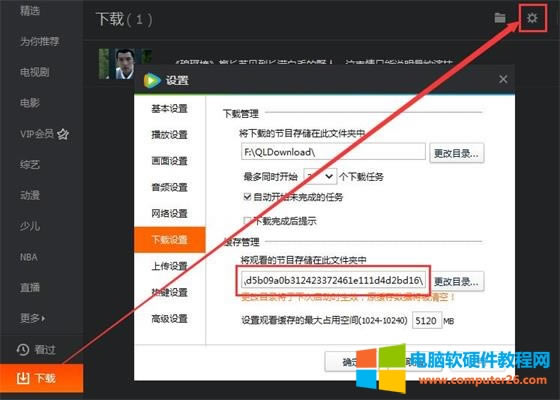Click the F:\QLDownload\ path field
The width and height of the screenshot is (560, 400).
tap(333, 152)
